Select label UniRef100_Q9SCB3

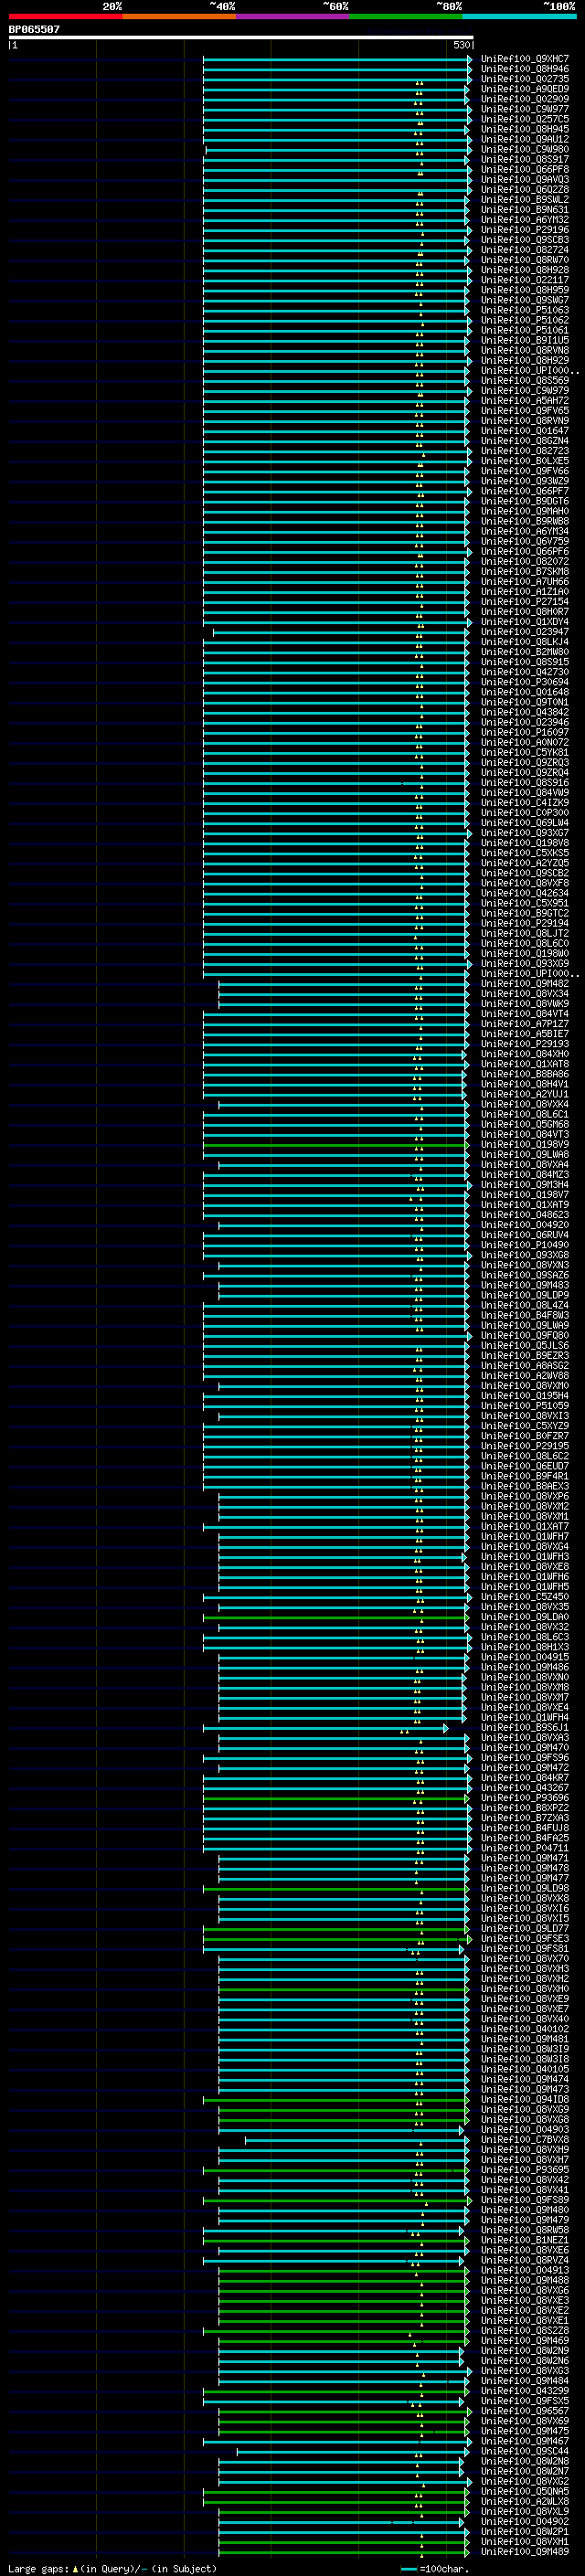tap(525, 240)
